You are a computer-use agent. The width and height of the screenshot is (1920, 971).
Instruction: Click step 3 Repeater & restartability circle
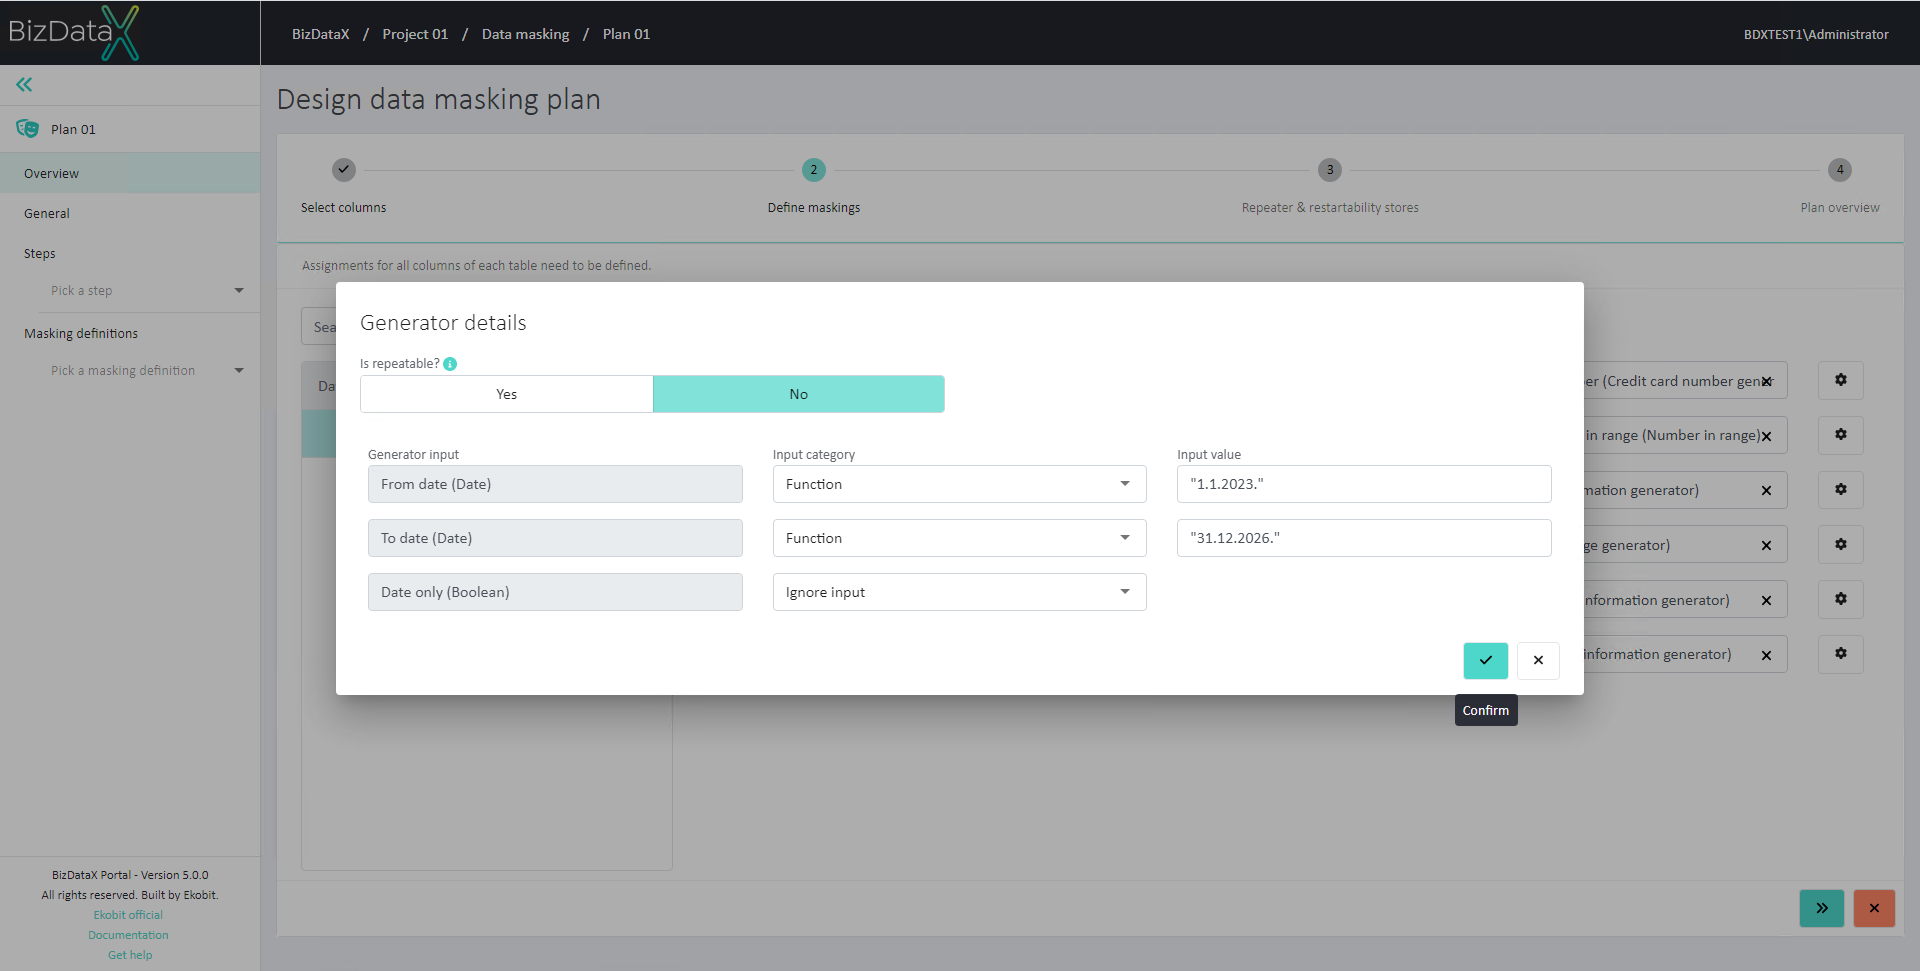pyautogui.click(x=1330, y=170)
